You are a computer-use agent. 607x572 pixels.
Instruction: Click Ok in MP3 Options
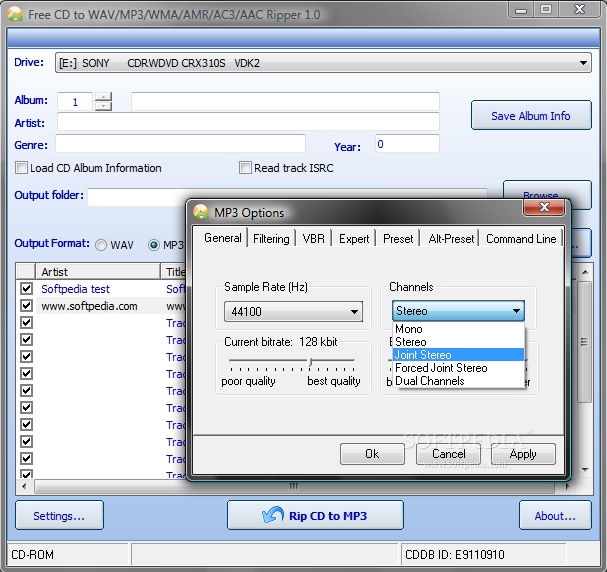click(372, 454)
